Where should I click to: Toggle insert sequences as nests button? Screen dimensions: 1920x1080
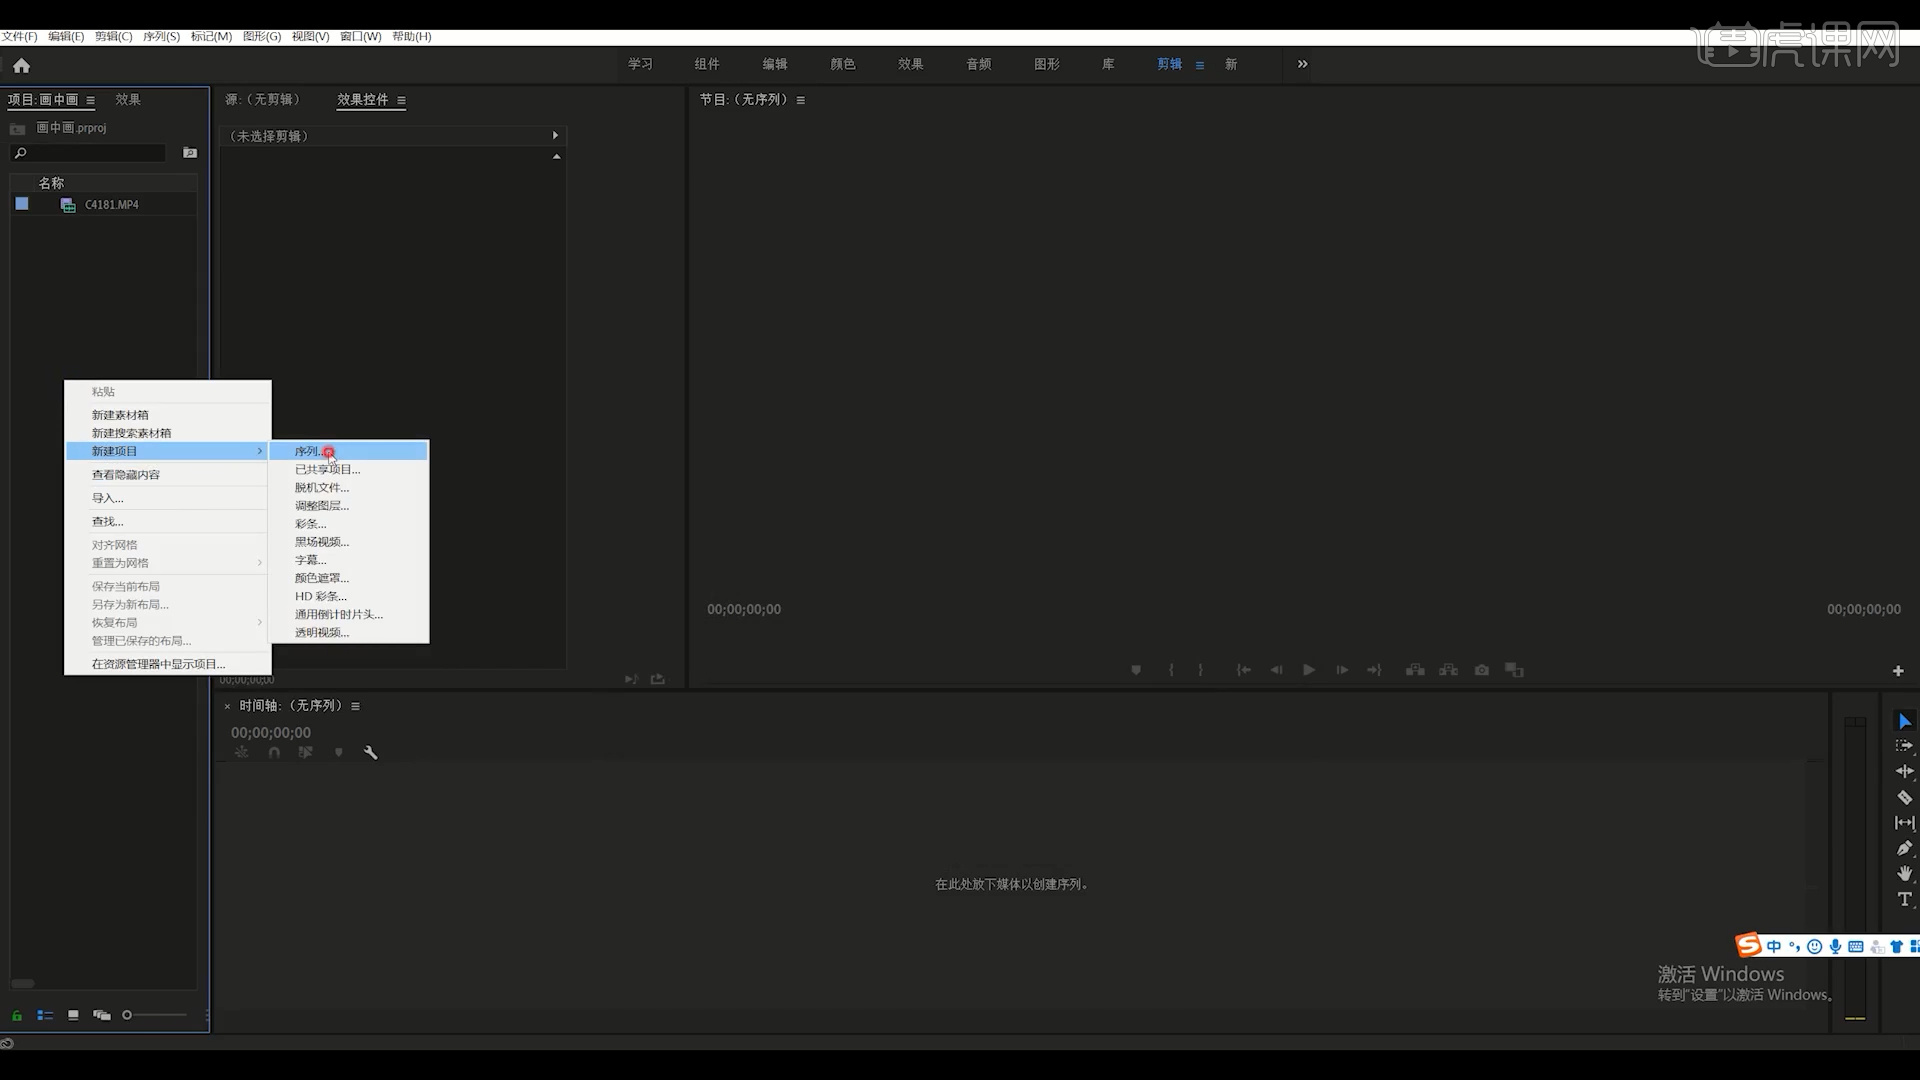point(242,753)
